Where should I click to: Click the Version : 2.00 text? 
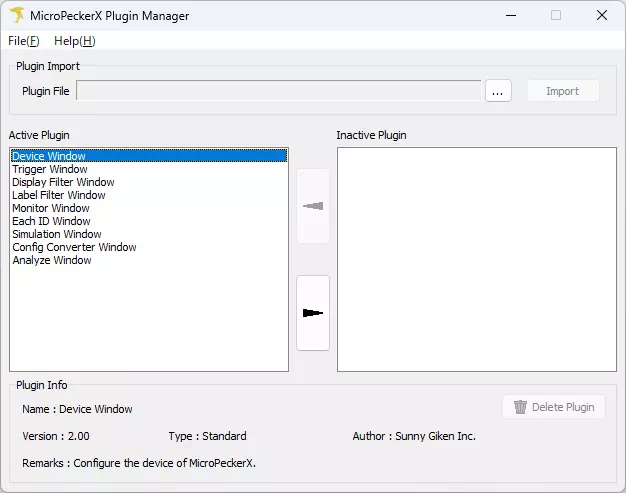coord(56,436)
